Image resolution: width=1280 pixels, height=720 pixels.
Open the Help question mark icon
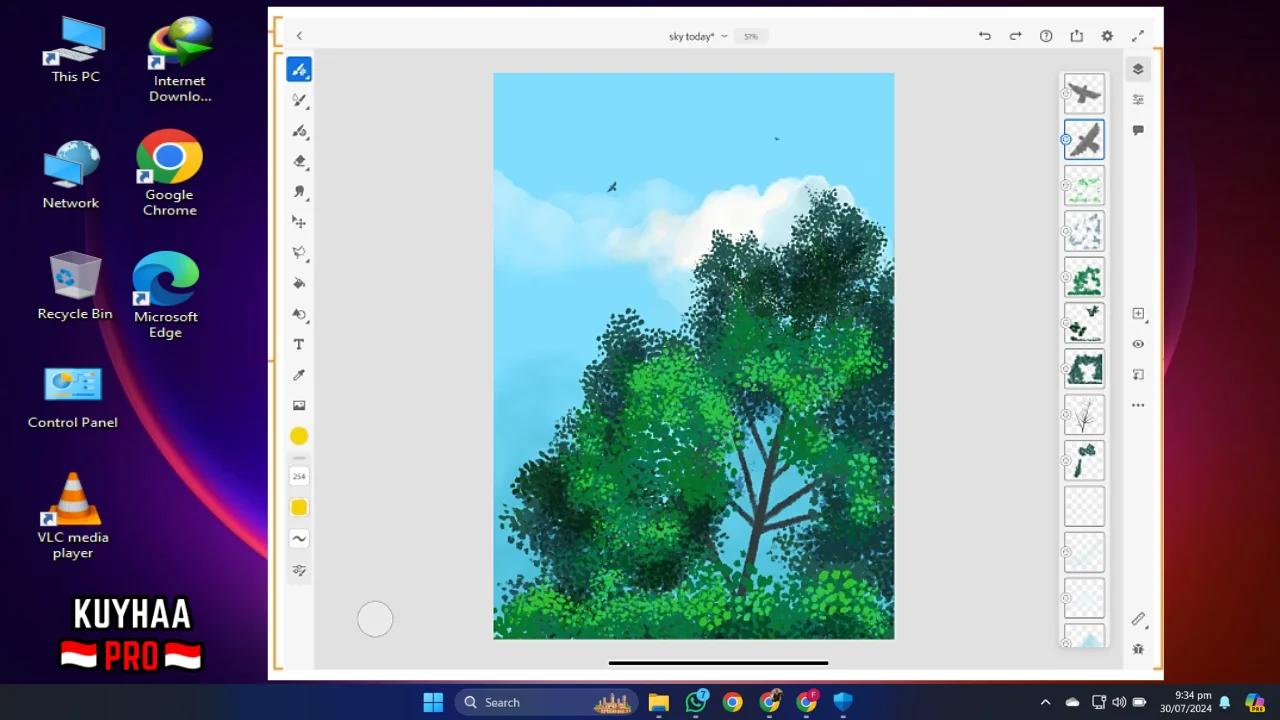(1046, 36)
